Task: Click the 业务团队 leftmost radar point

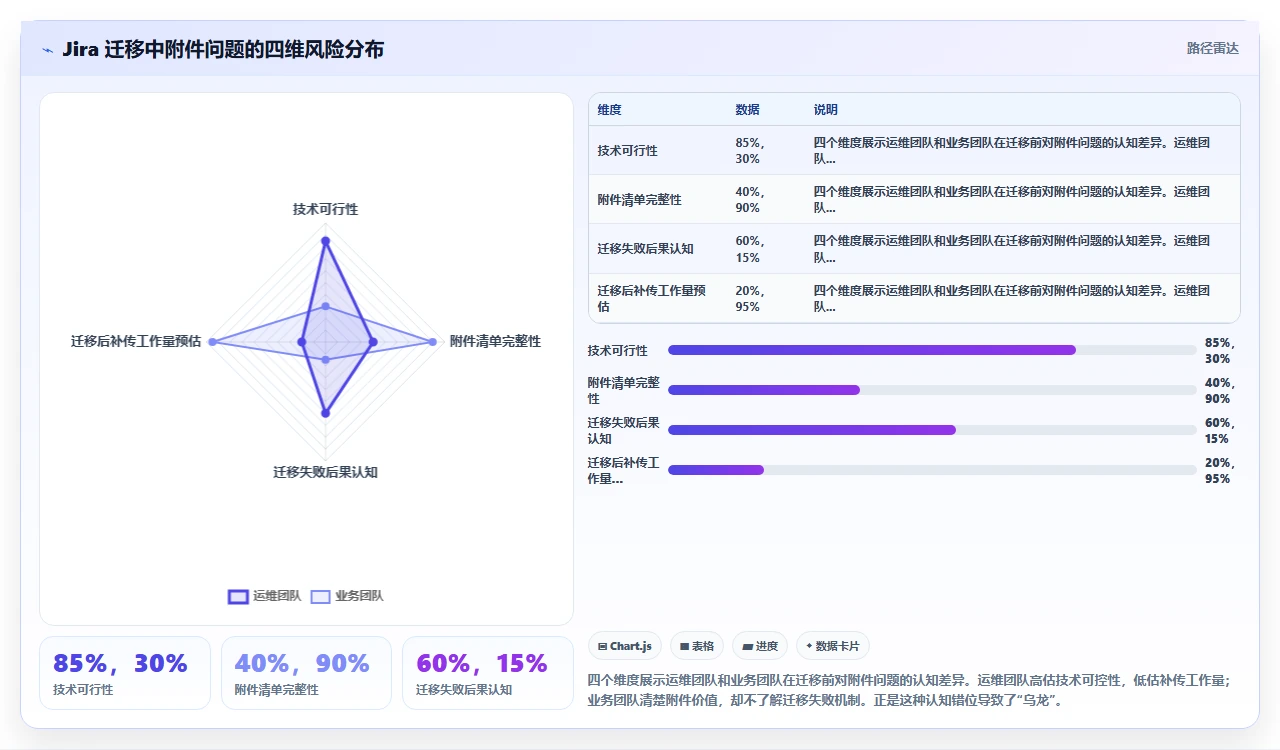Action: (212, 342)
